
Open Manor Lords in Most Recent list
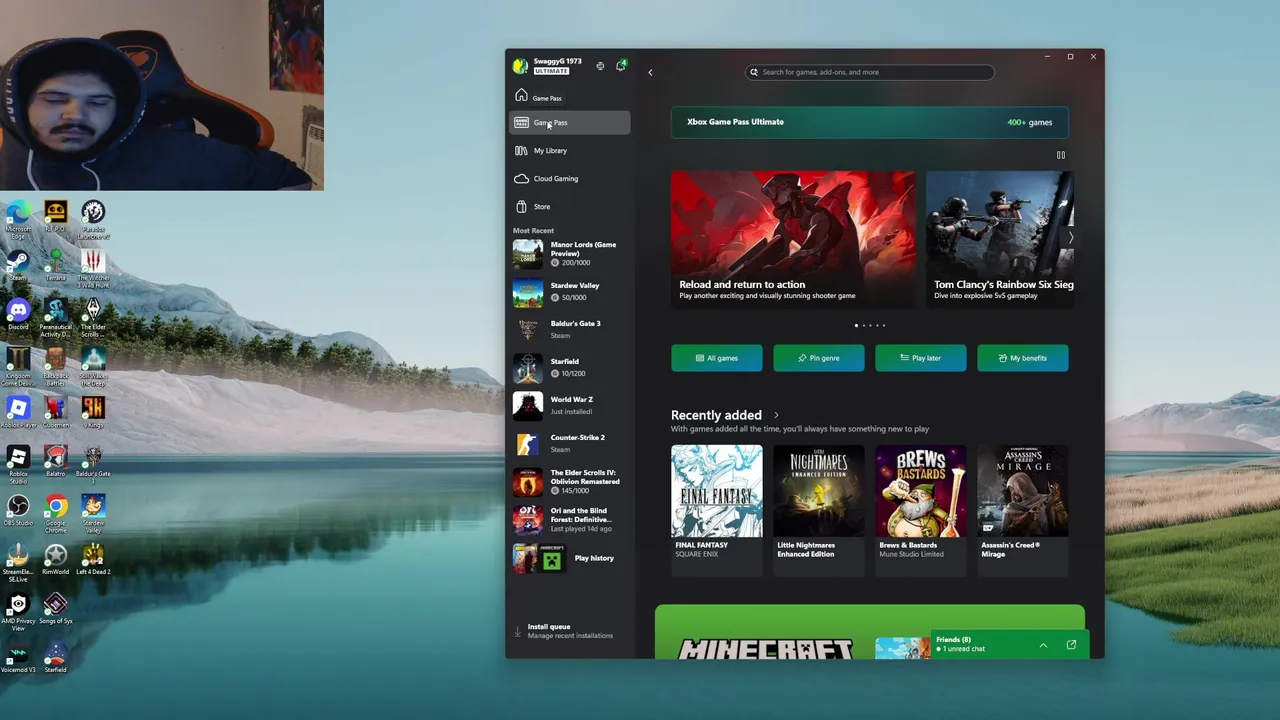point(570,254)
